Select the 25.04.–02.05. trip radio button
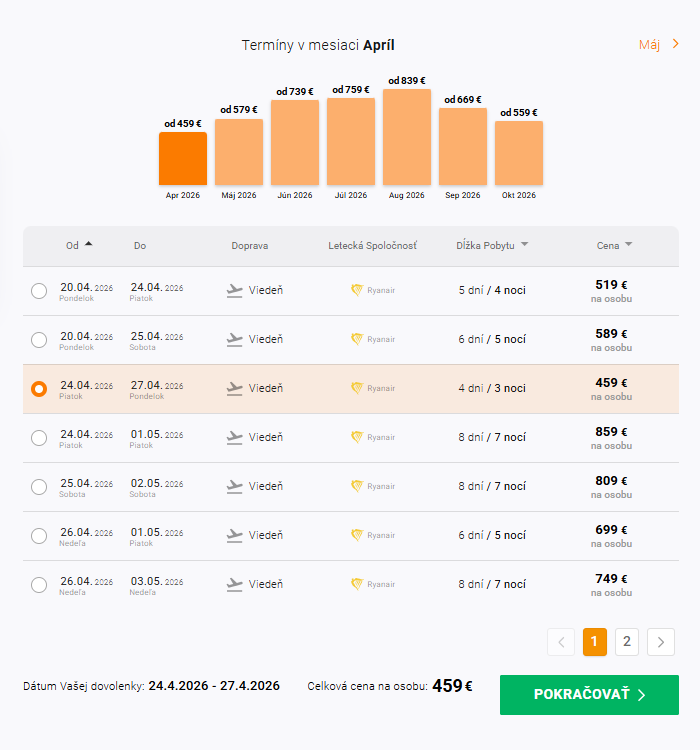The height and width of the screenshot is (750, 700). [39, 487]
